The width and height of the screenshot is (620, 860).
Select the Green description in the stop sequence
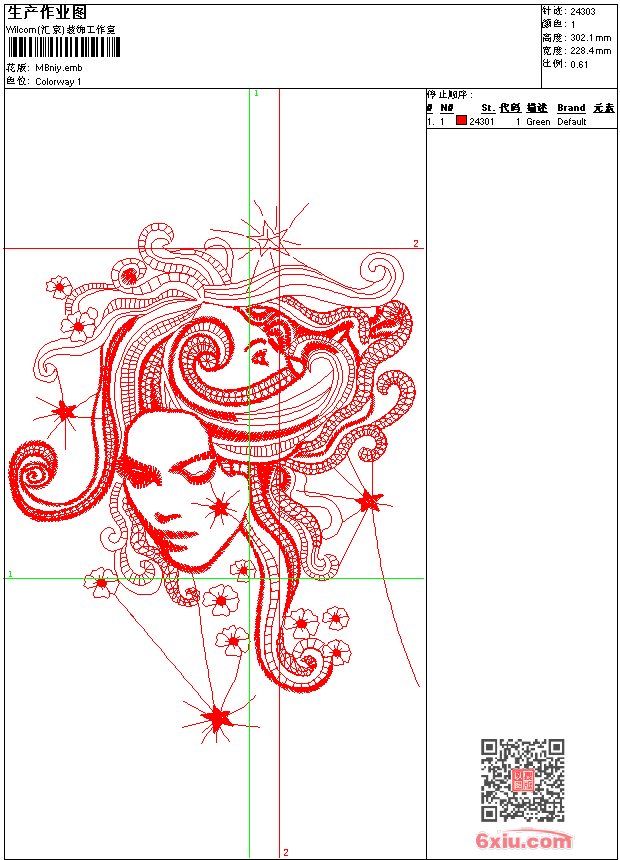(538, 122)
